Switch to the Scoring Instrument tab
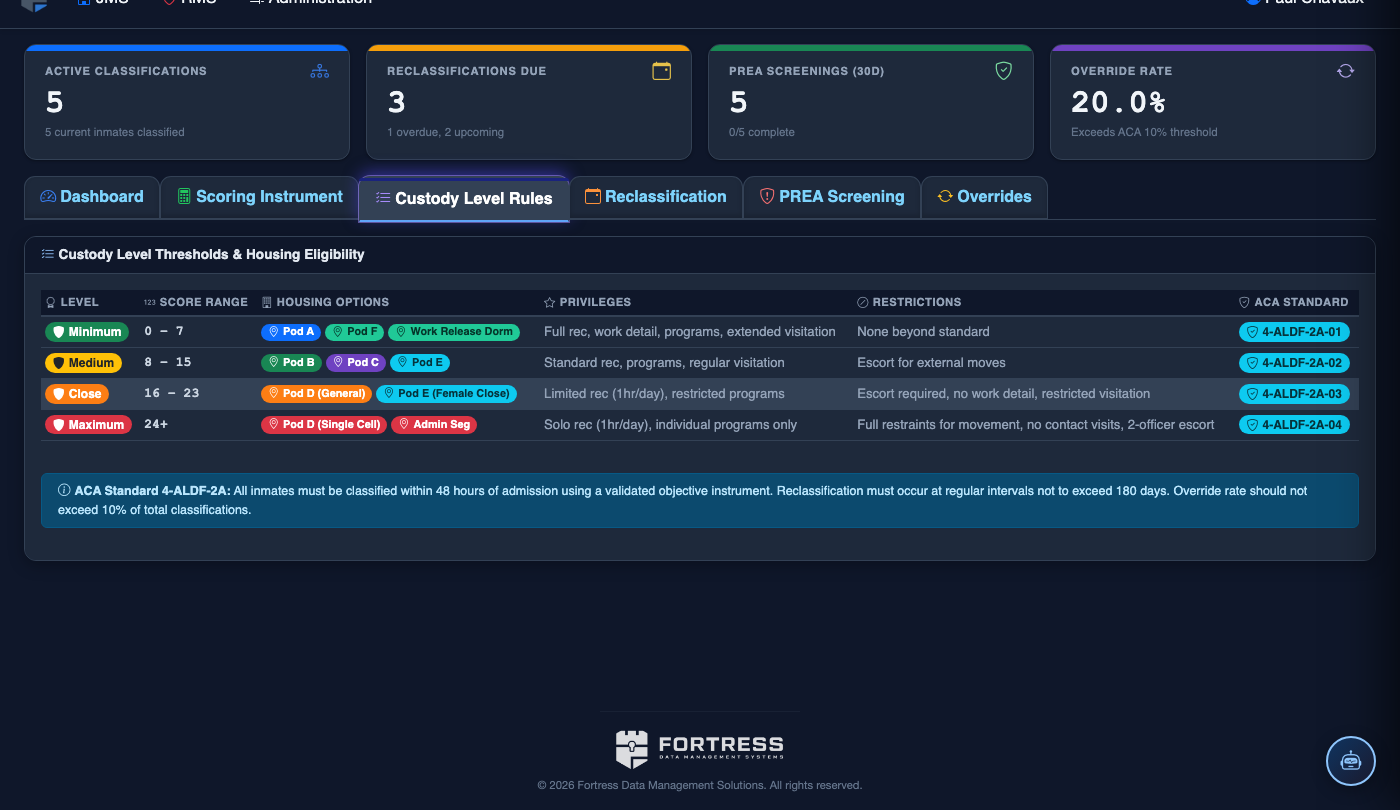Screen dimensions: 1400x810 (260, 197)
